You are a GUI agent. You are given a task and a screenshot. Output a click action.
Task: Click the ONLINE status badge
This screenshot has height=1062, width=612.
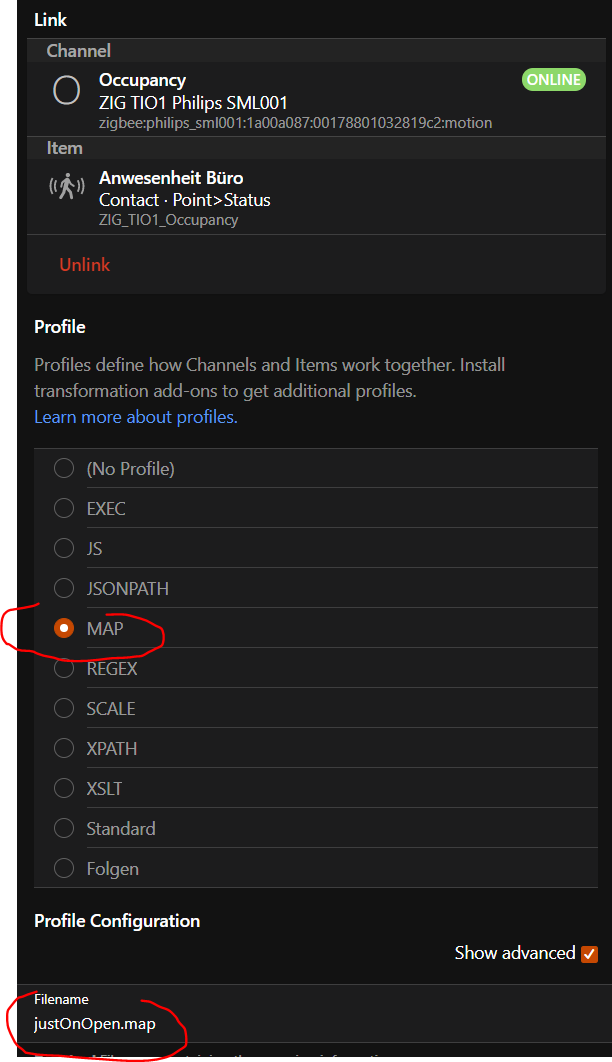(553, 80)
